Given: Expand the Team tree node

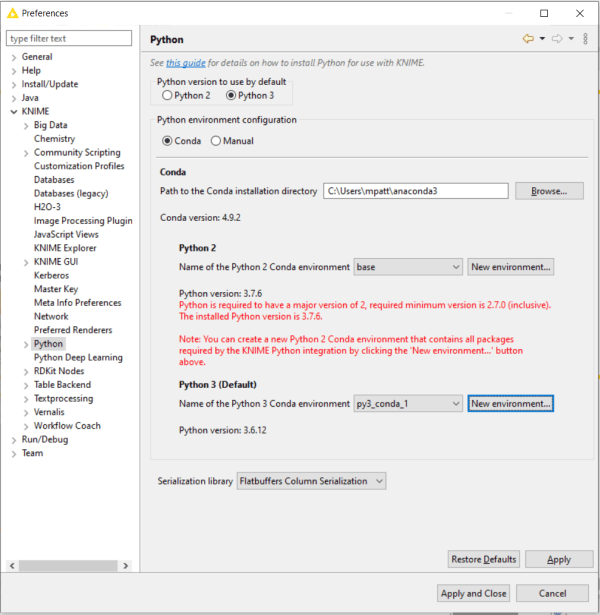Looking at the screenshot, I should (14, 454).
